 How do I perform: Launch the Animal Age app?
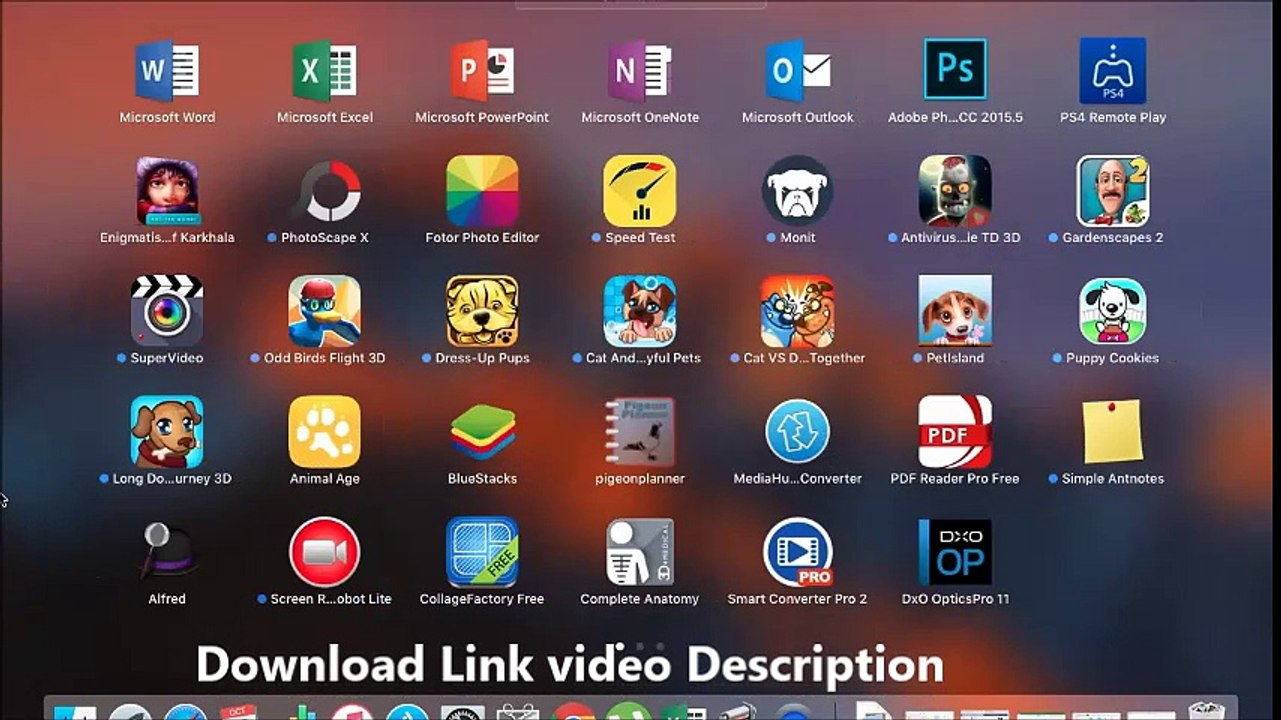click(325, 432)
